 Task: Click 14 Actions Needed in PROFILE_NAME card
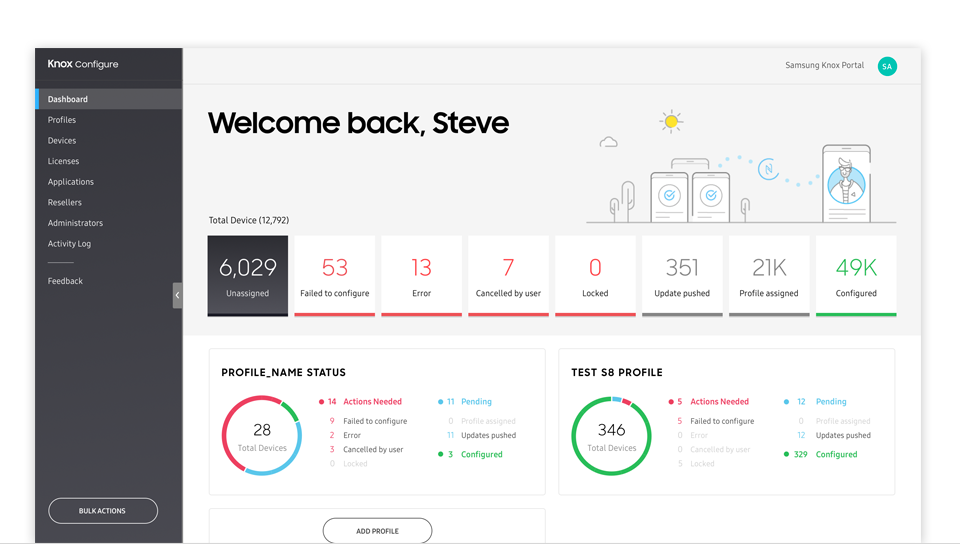click(x=361, y=402)
